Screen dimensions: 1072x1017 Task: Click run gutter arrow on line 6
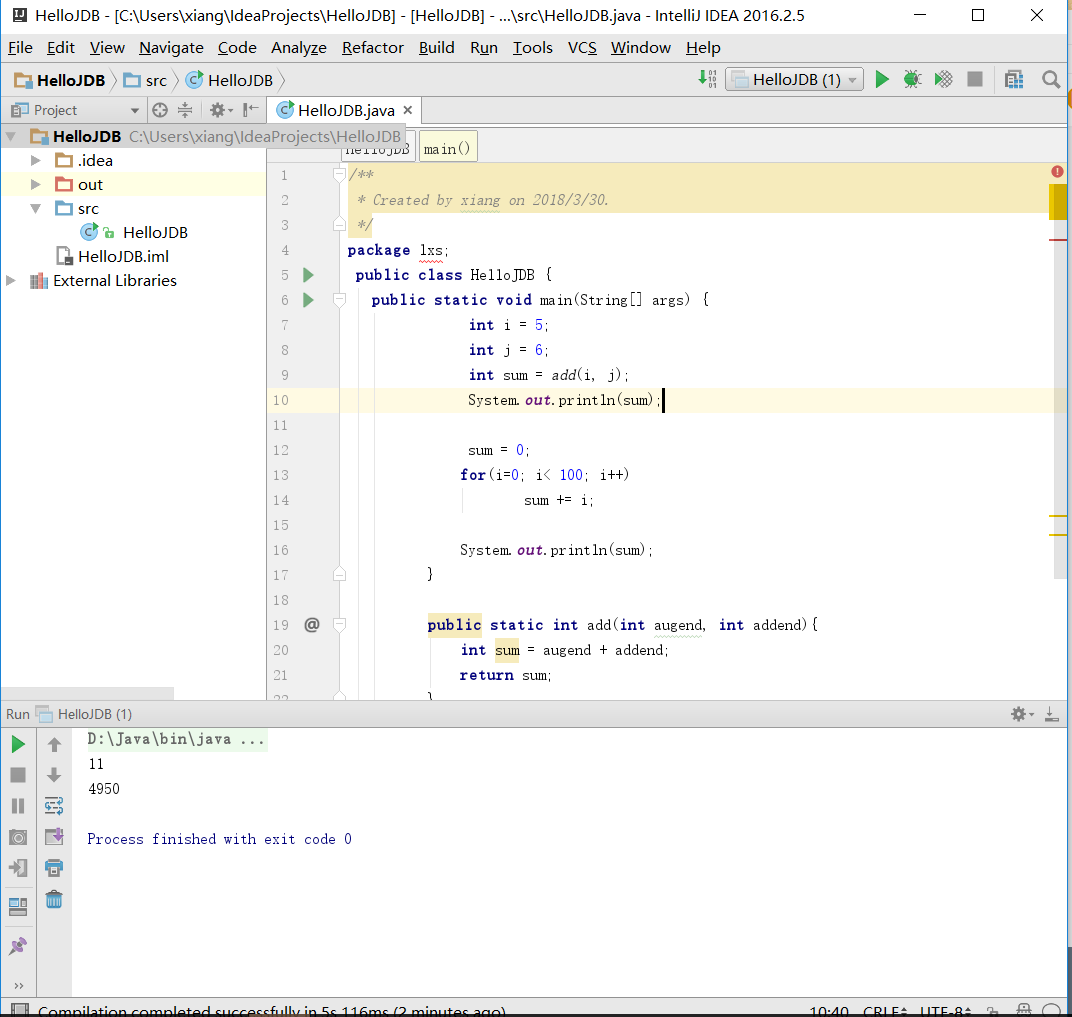point(308,299)
